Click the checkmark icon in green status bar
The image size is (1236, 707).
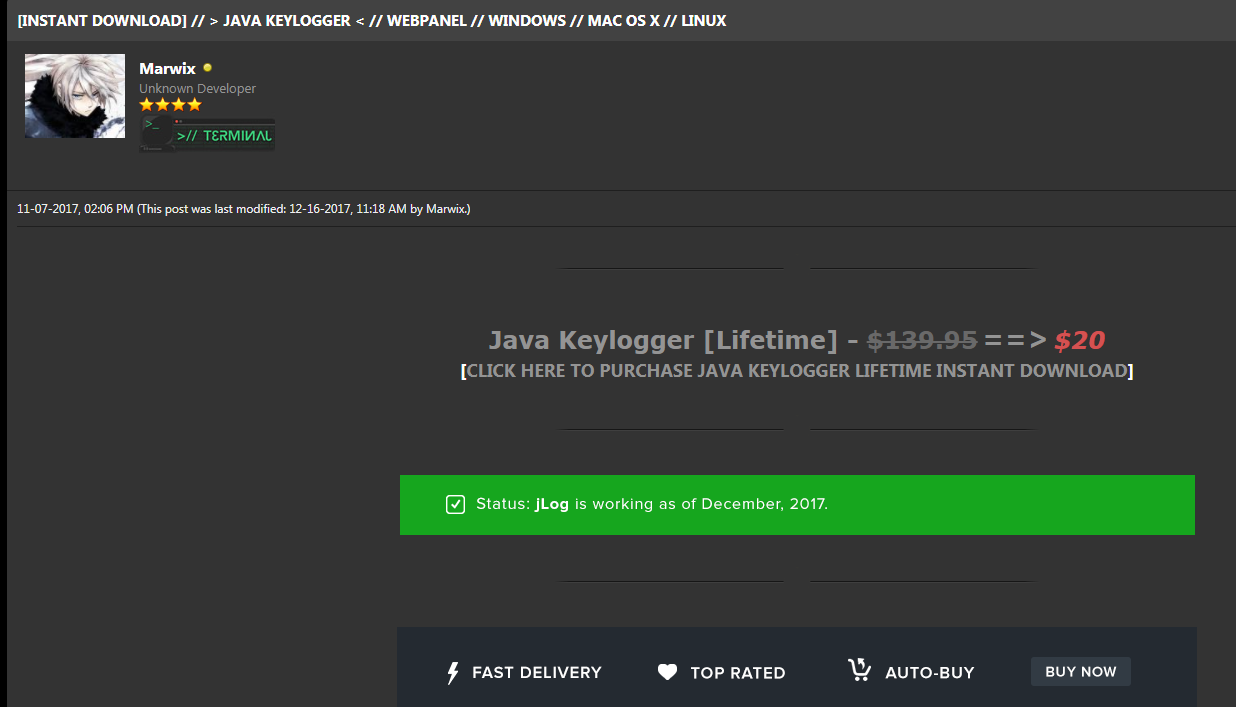point(455,504)
